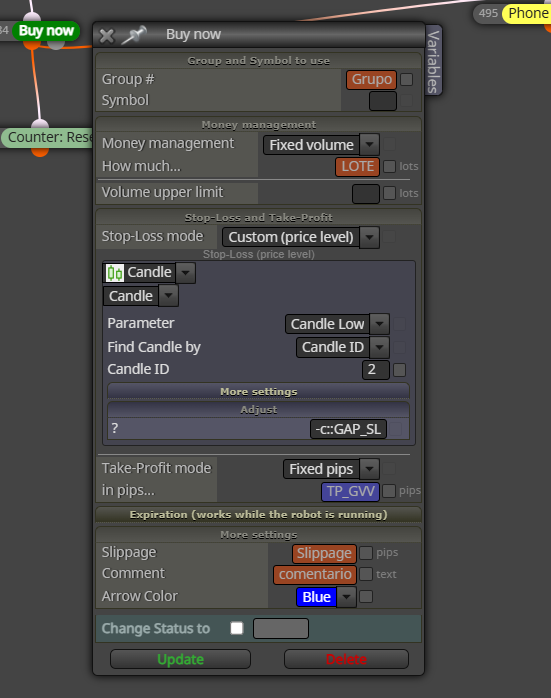Click the Volume upper limit field
This screenshot has width=551, height=698.
pyautogui.click(x=366, y=194)
